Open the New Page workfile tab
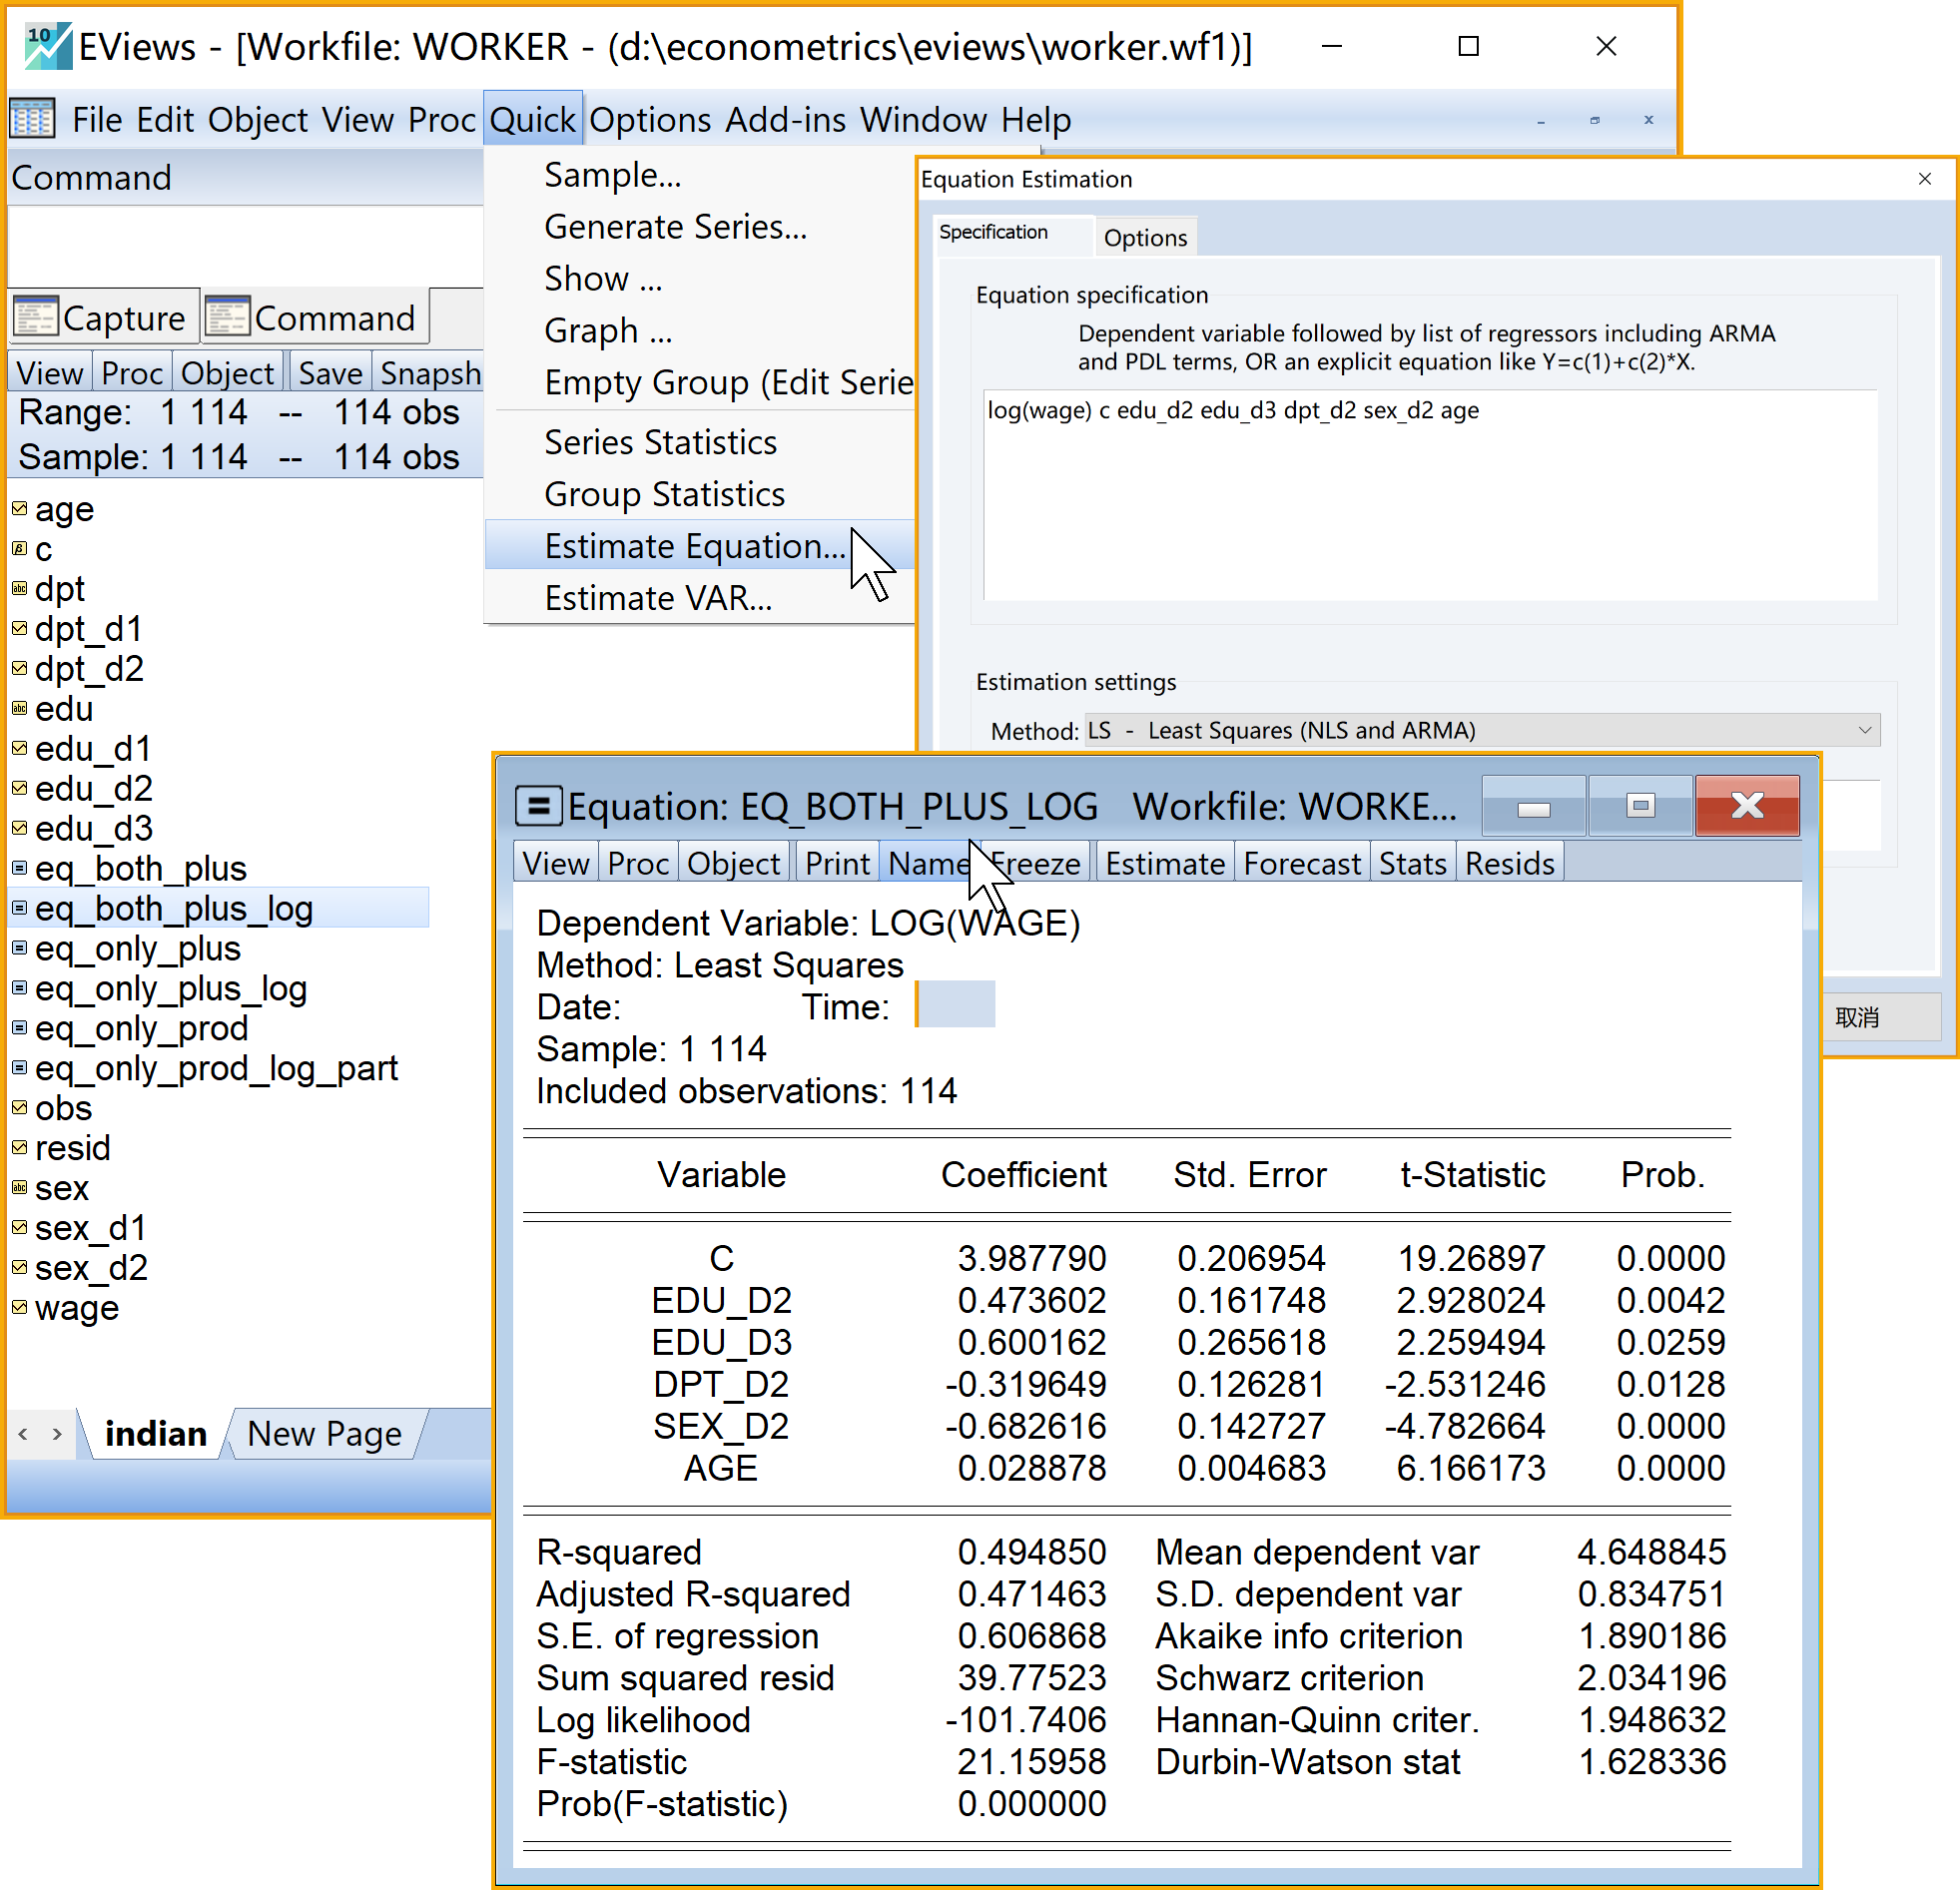 coord(324,1433)
